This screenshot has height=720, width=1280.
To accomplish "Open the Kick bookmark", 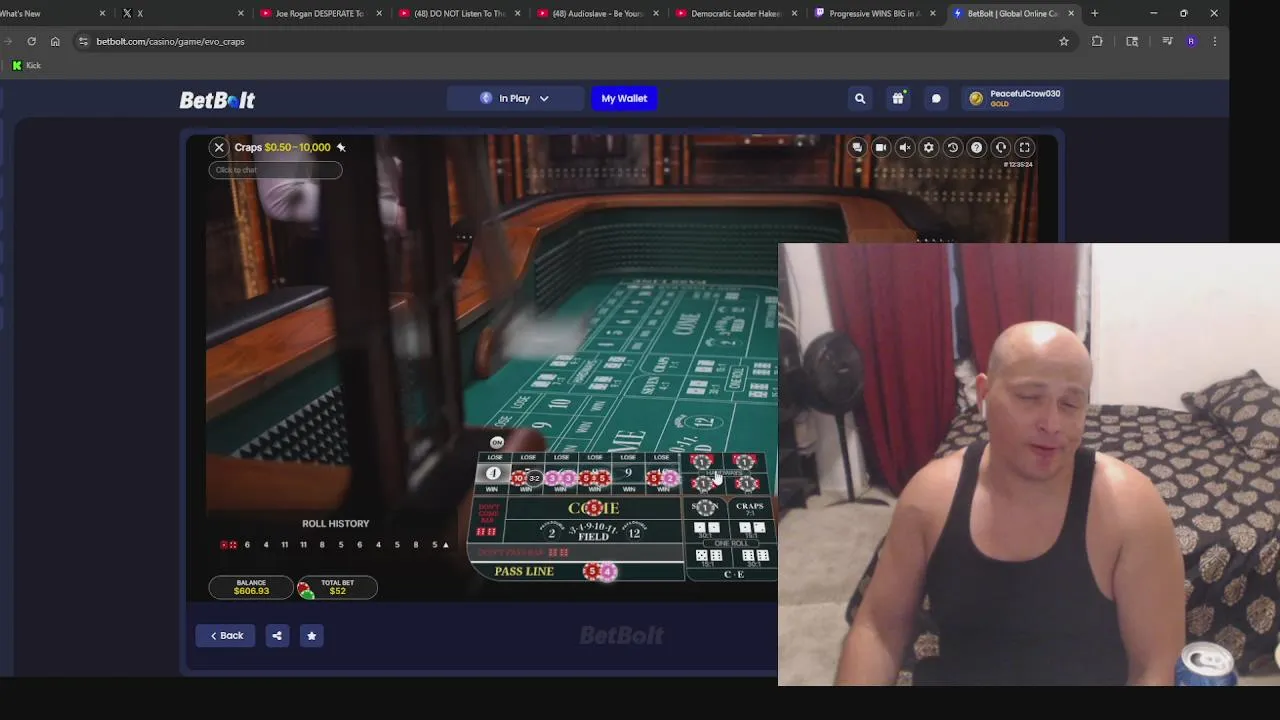I will click(x=27, y=65).
